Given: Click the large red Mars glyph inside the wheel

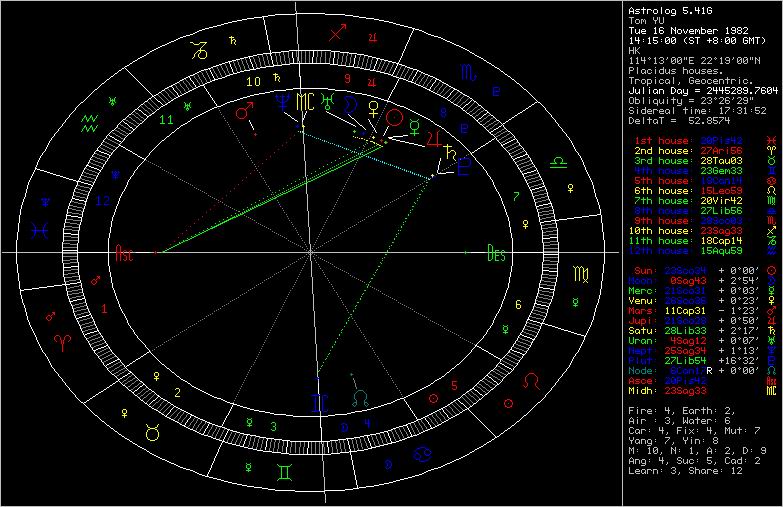Looking at the screenshot, I should pyautogui.click(x=245, y=111).
